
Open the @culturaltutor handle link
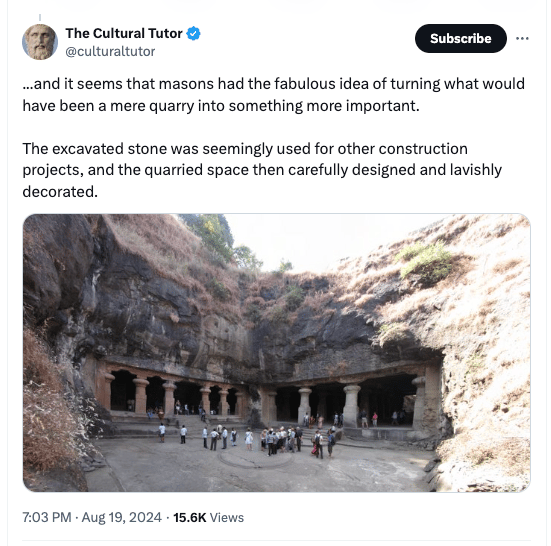click(x=110, y=51)
